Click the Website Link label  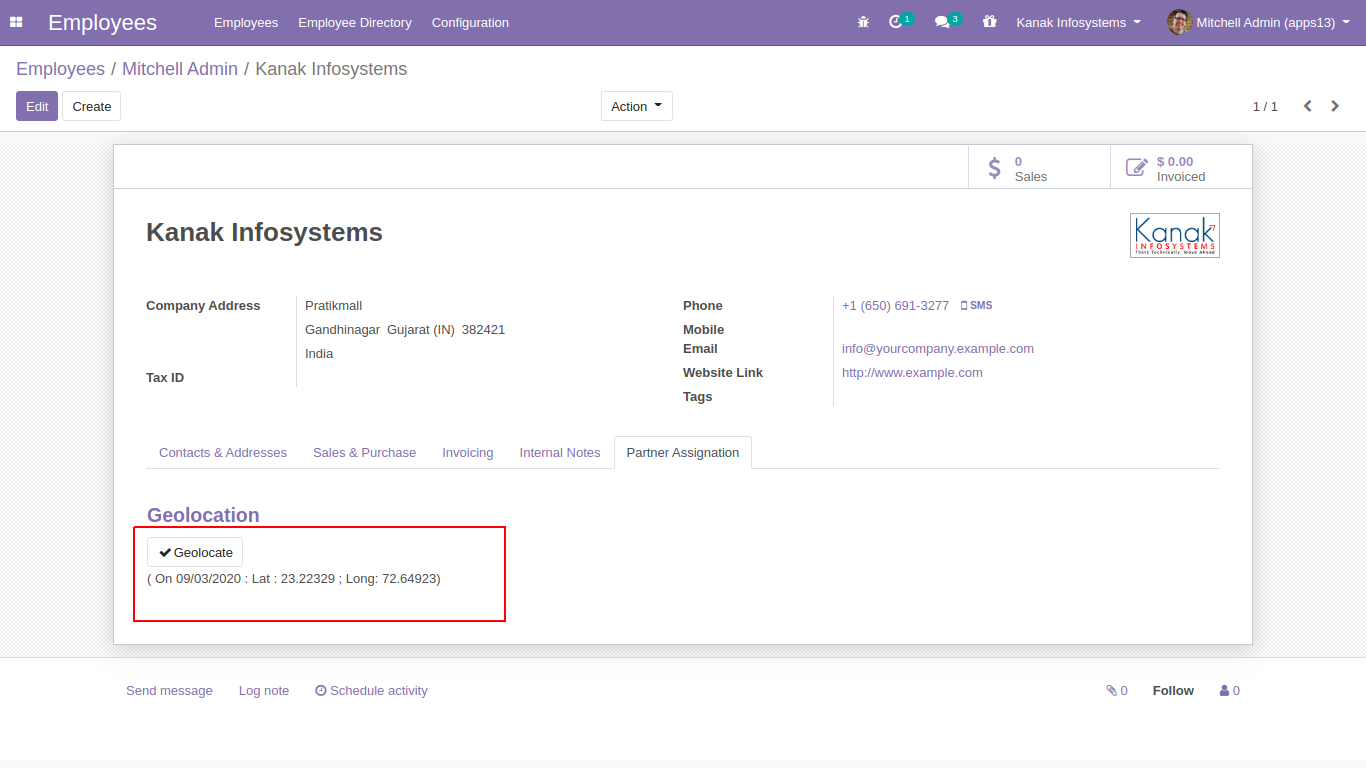723,373
